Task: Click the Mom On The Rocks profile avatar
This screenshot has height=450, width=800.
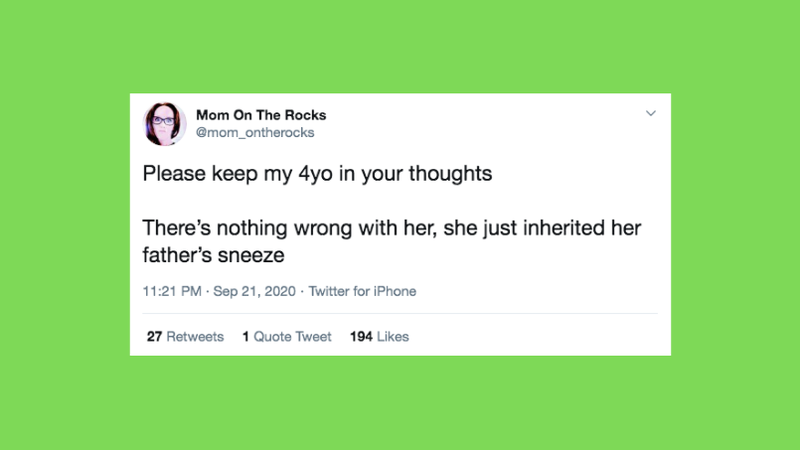Action: coord(165,124)
